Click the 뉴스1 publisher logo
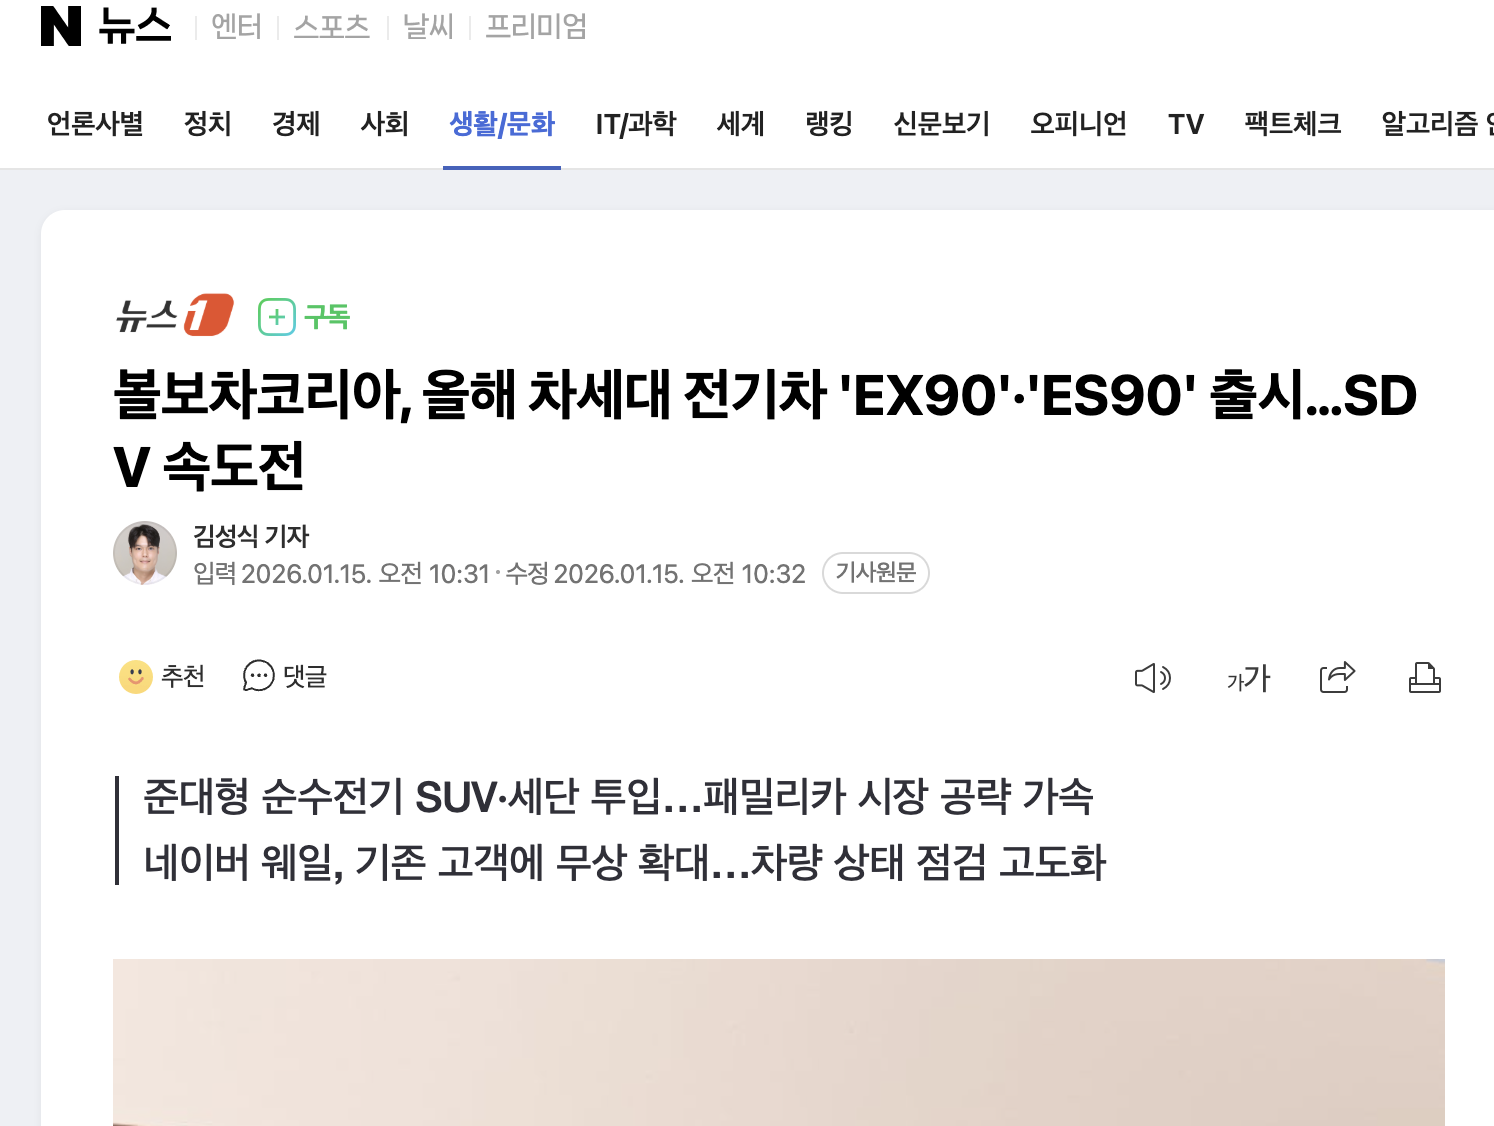Image resolution: width=1494 pixels, height=1126 pixels. coord(175,316)
